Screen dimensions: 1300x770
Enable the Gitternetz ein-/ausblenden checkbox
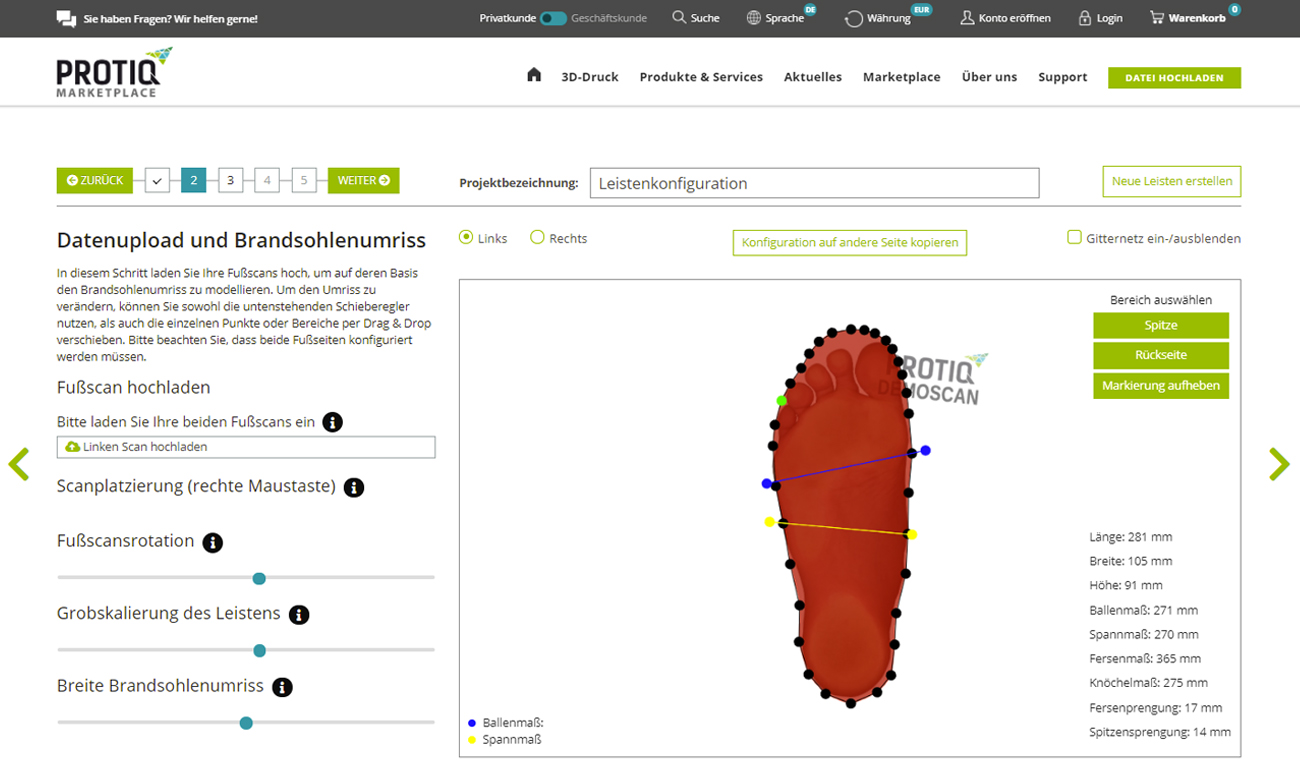(x=1074, y=238)
